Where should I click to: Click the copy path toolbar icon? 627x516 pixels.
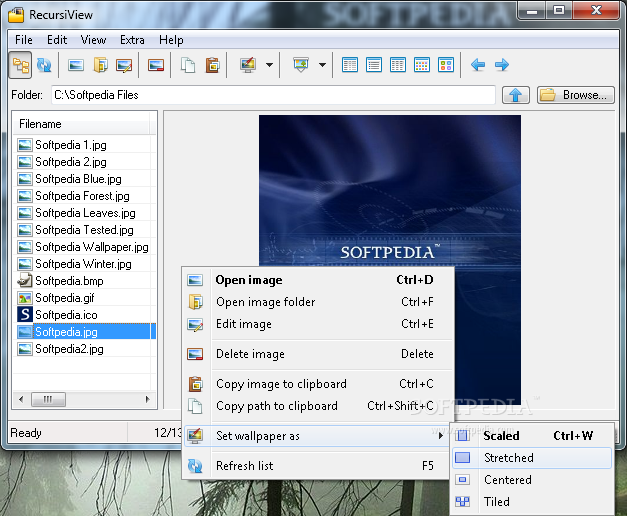[188, 65]
